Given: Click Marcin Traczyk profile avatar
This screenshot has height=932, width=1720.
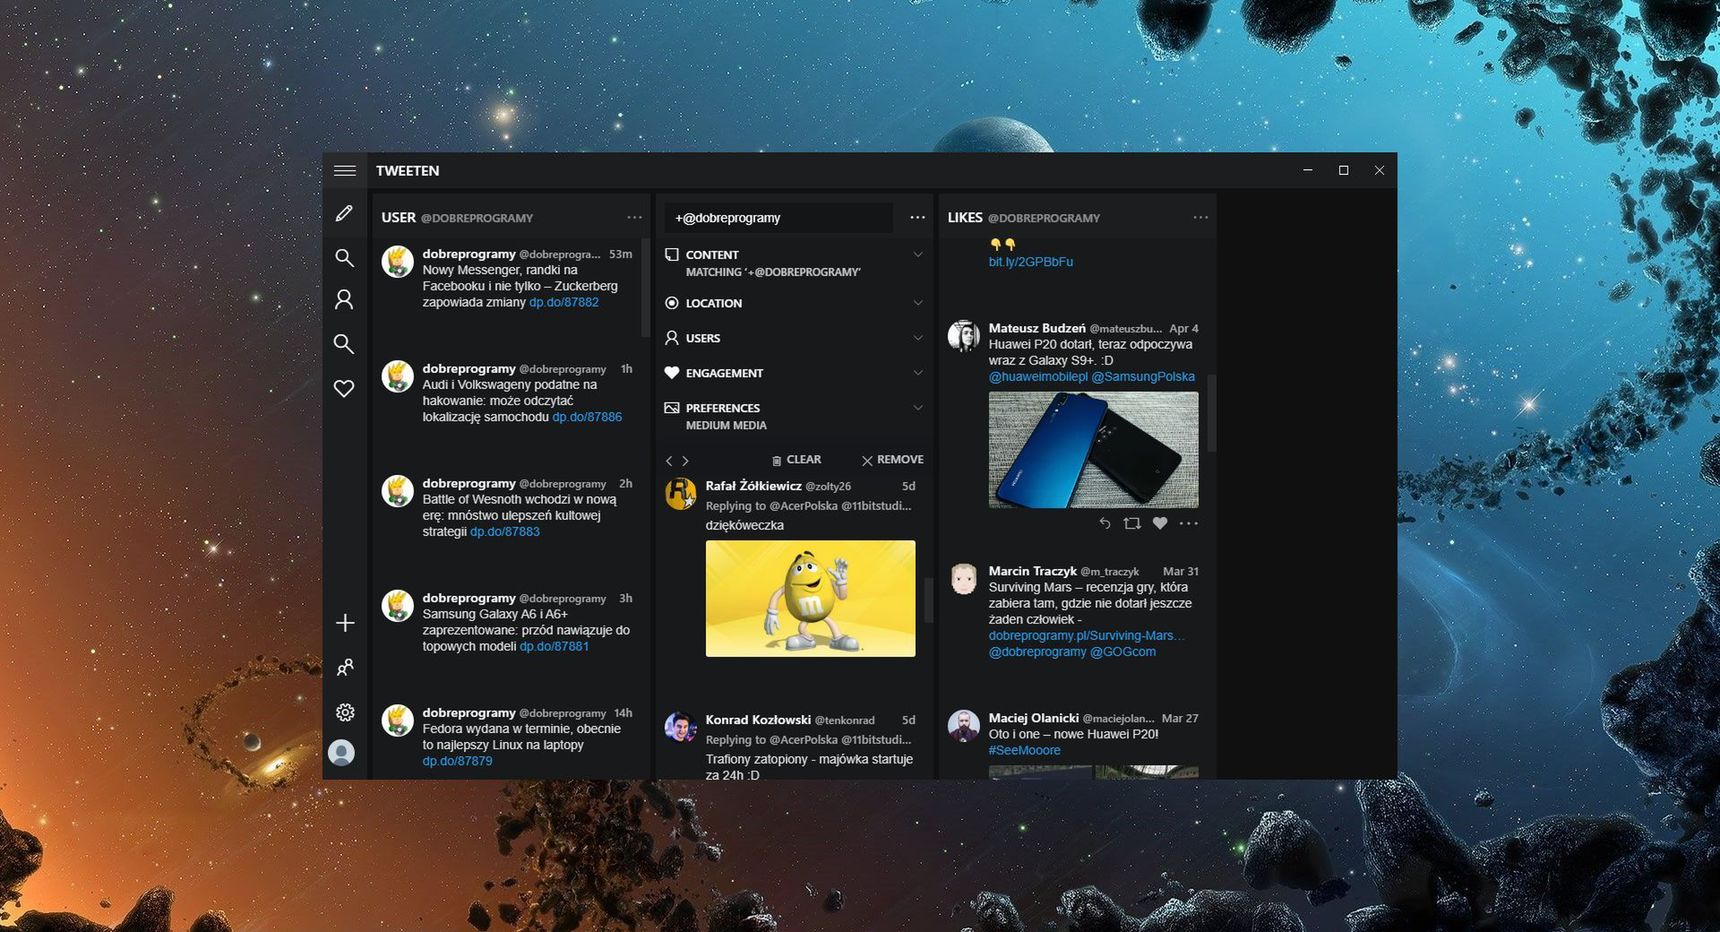Looking at the screenshot, I should (964, 579).
